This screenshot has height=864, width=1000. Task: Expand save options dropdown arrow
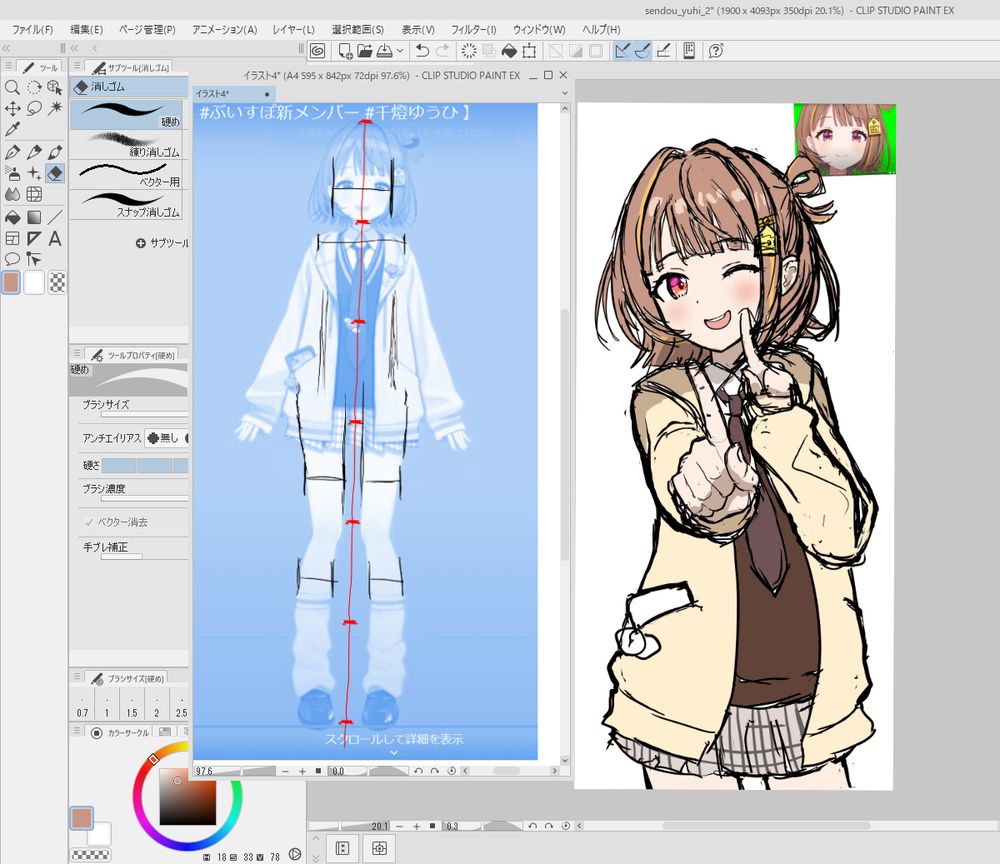point(400,51)
